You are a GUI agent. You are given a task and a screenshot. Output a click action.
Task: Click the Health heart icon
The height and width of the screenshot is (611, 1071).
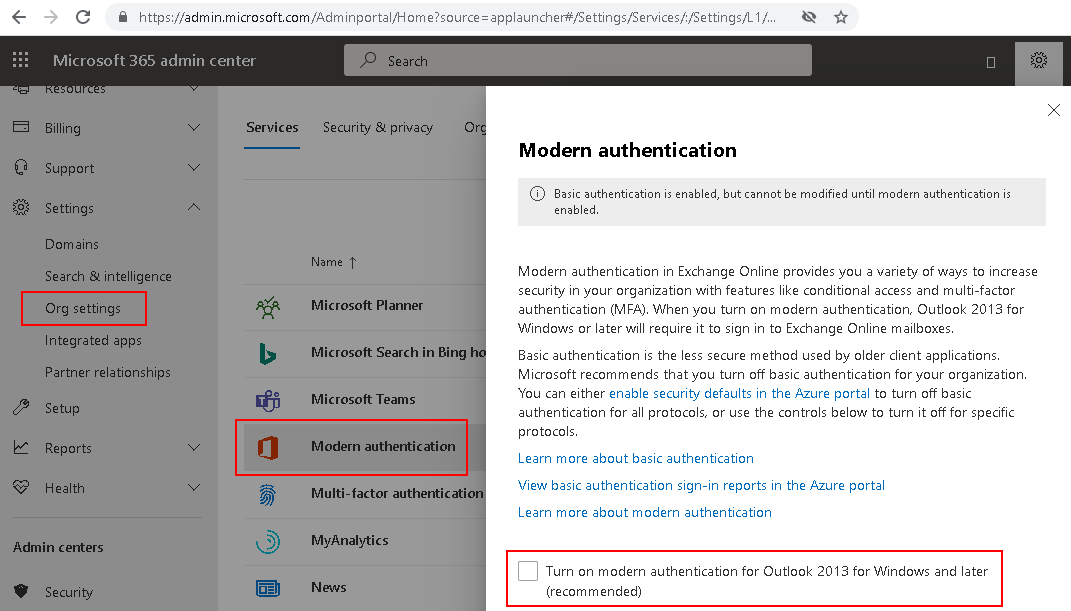(x=21, y=487)
